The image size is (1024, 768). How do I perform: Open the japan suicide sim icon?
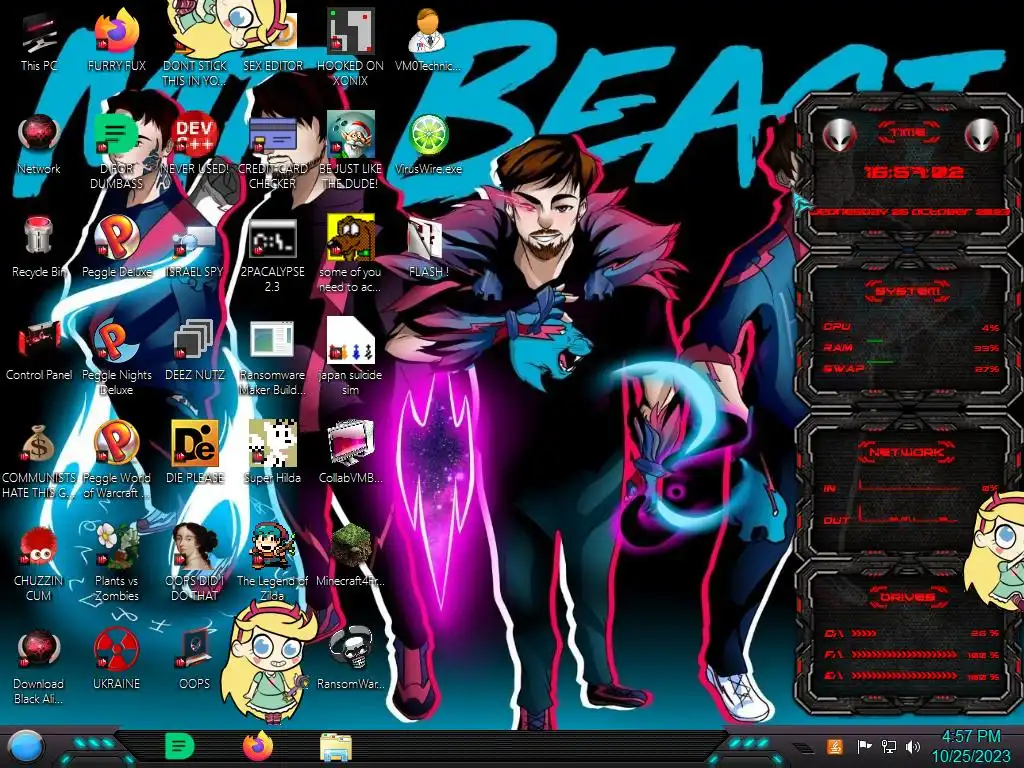point(350,357)
